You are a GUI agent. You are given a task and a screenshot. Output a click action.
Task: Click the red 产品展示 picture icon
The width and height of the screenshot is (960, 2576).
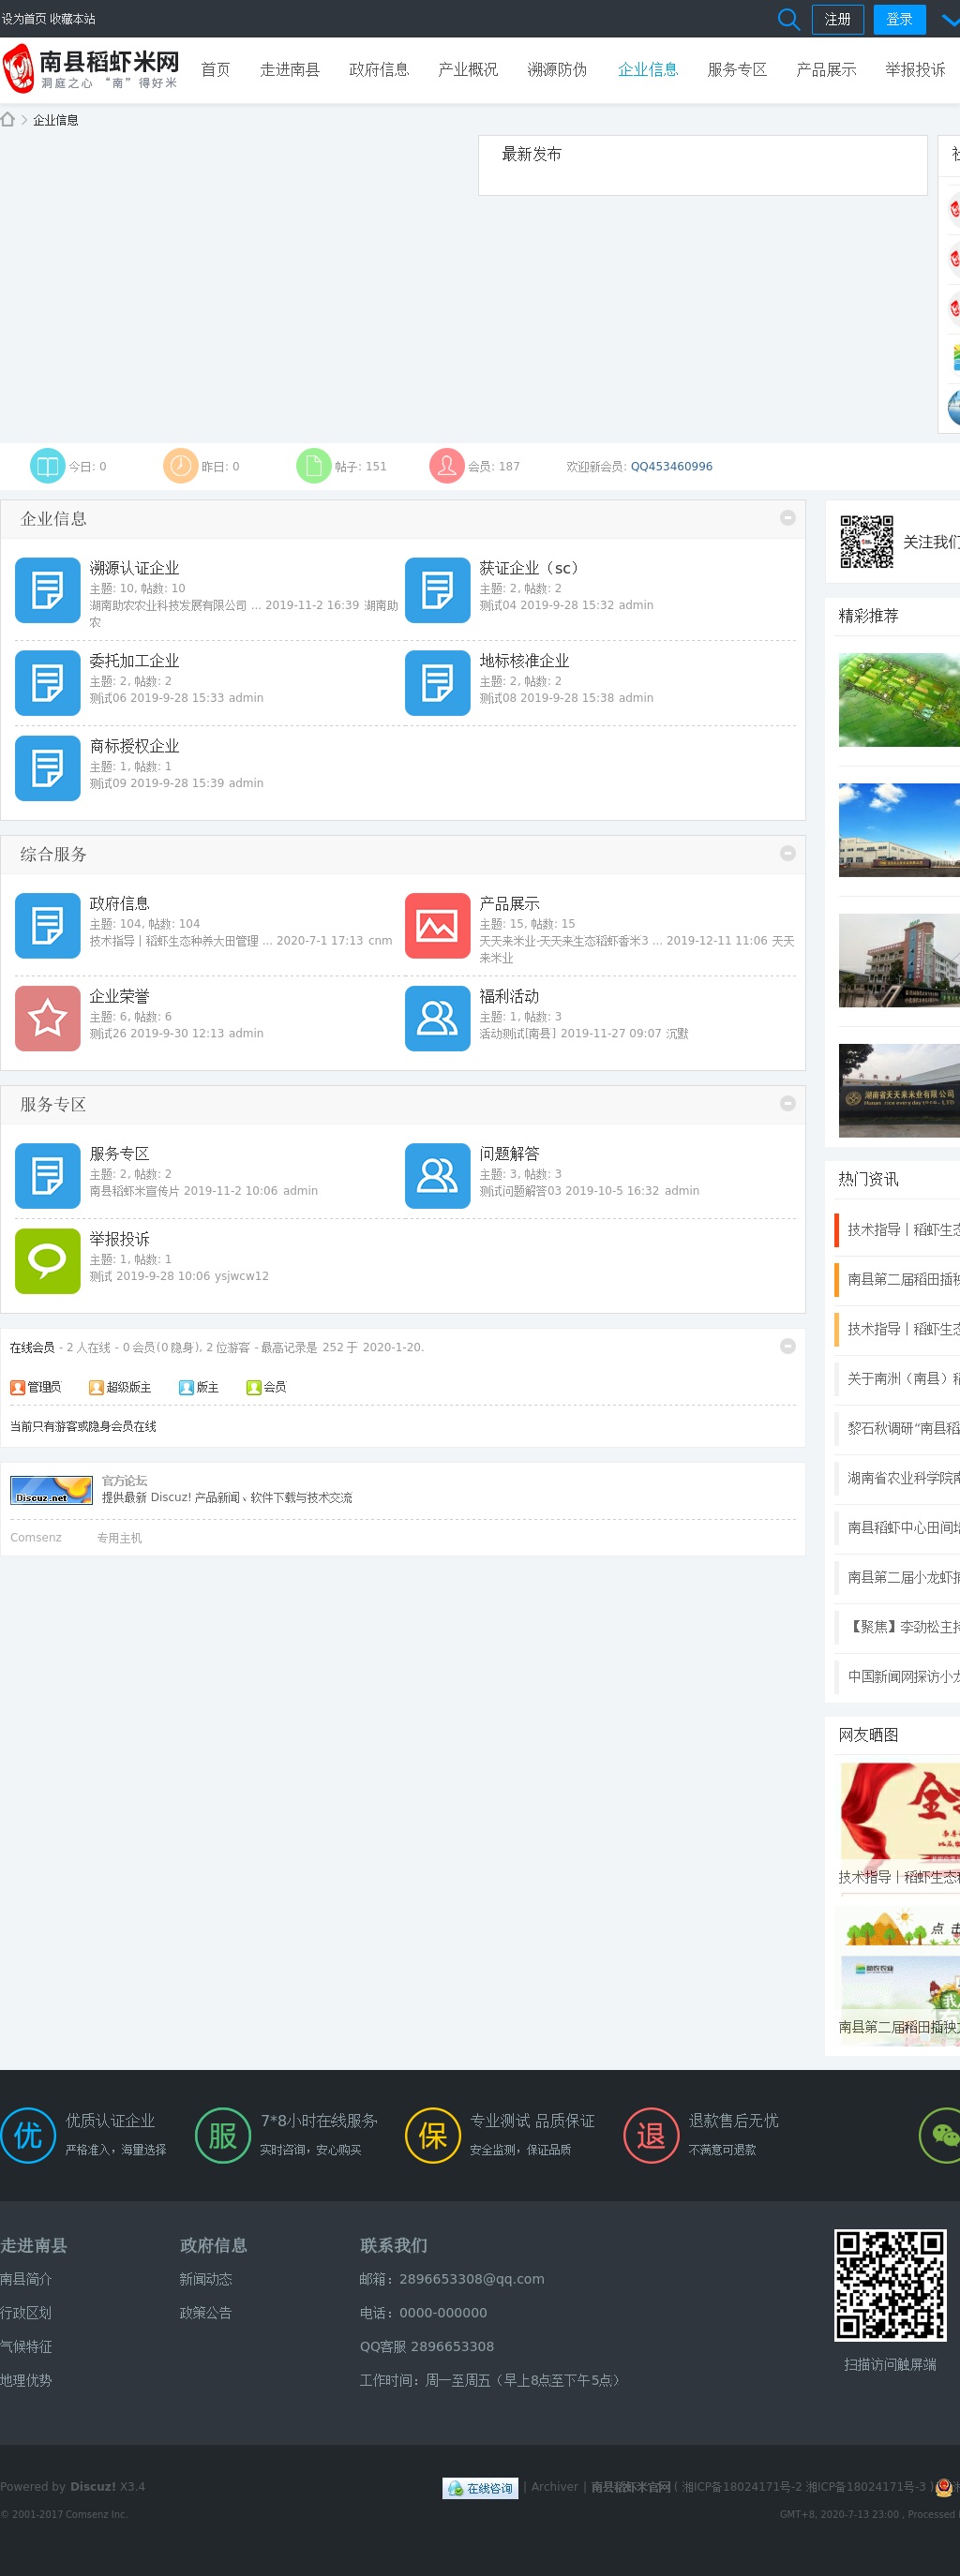pos(437,925)
